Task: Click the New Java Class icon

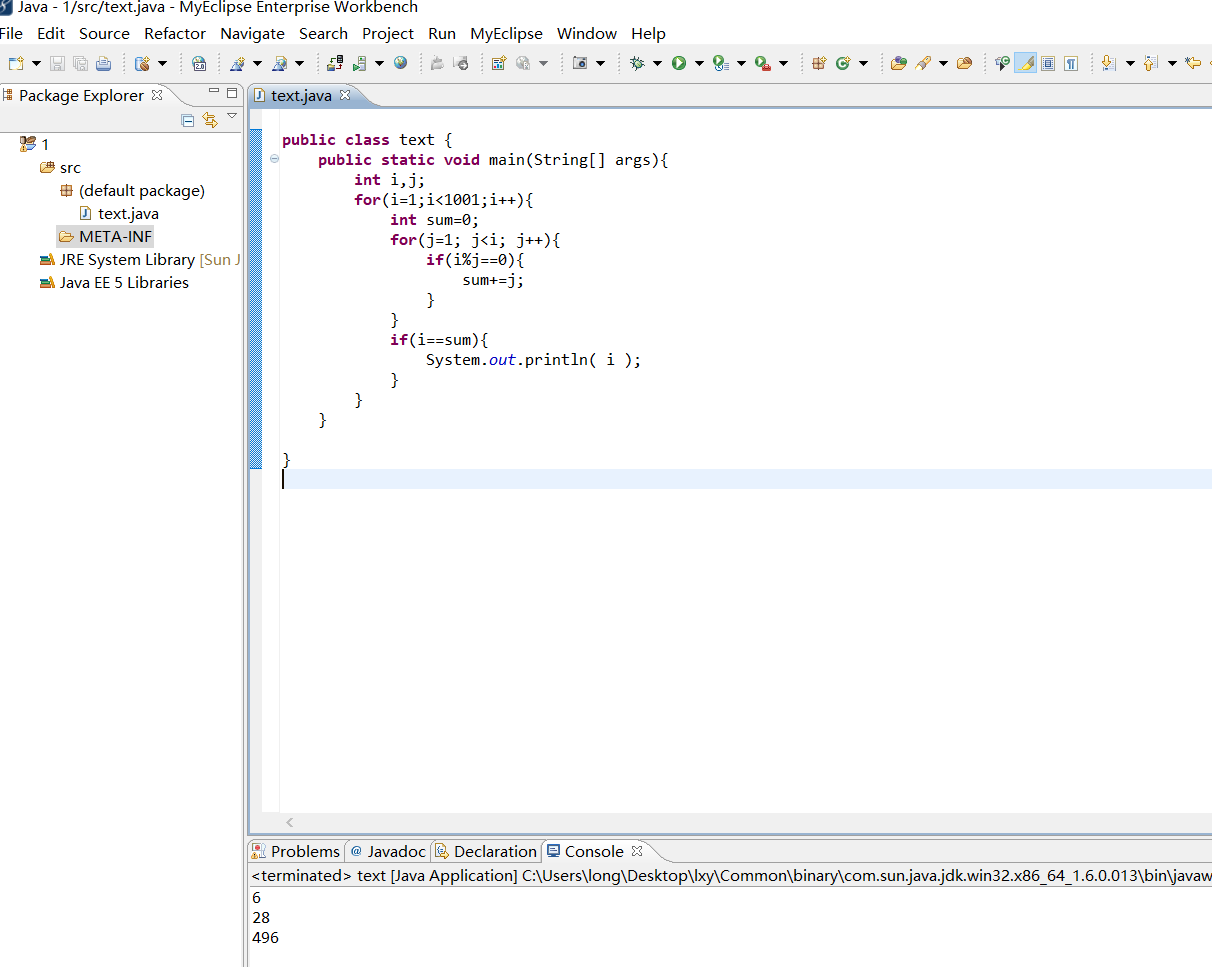Action: [842, 63]
